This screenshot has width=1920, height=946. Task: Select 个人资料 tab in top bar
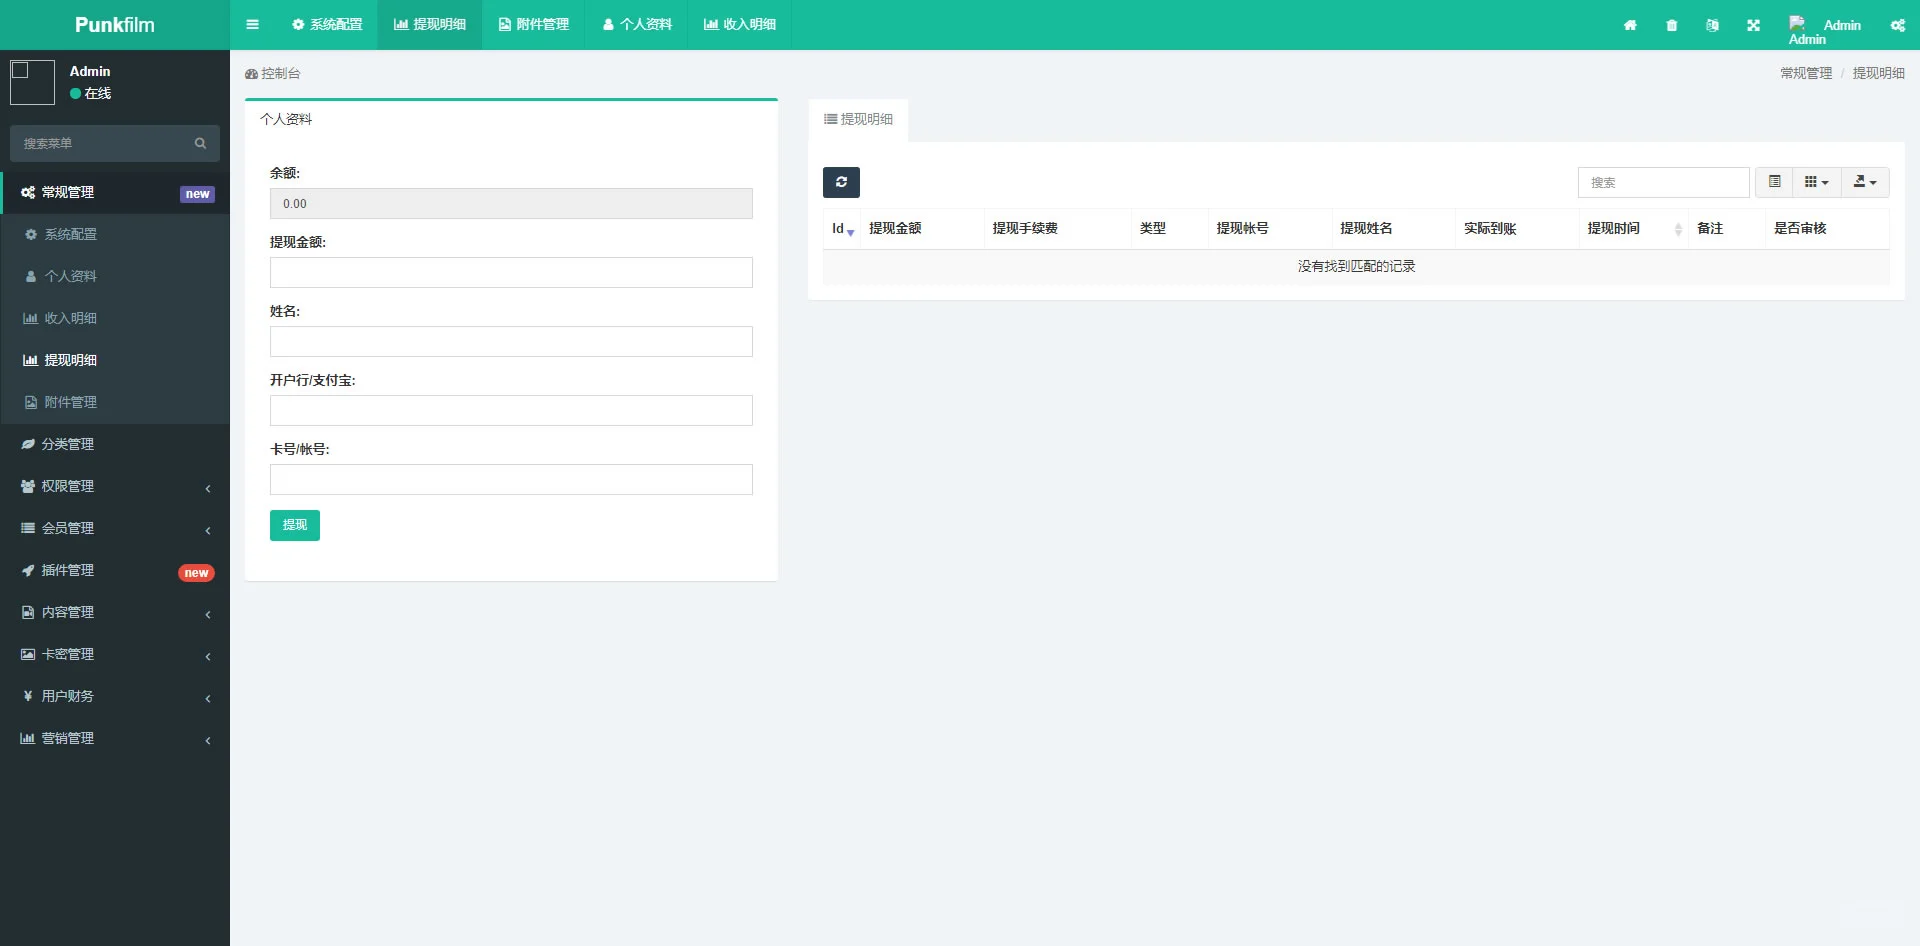pos(637,25)
